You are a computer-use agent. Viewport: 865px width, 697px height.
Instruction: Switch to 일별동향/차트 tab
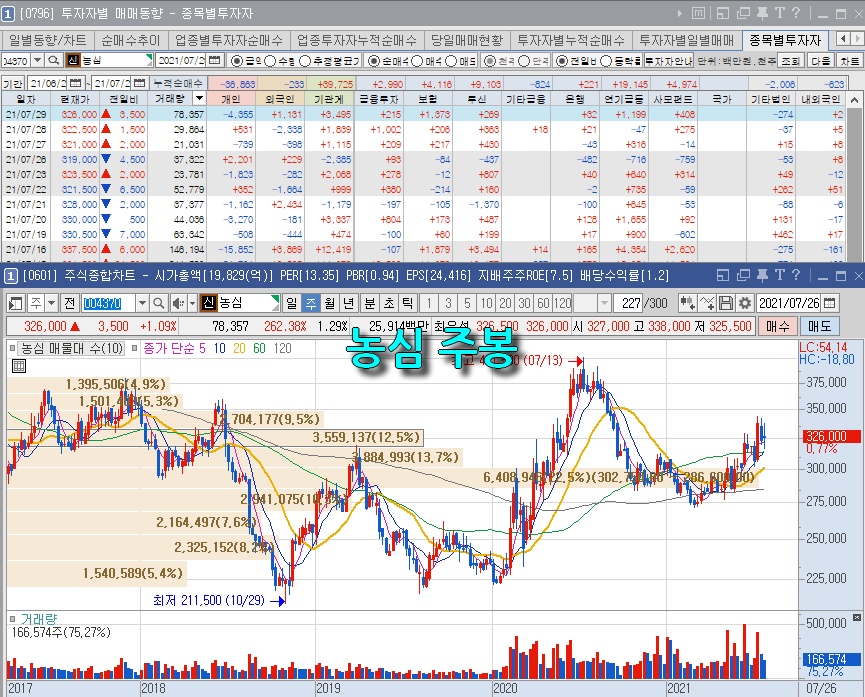point(48,40)
